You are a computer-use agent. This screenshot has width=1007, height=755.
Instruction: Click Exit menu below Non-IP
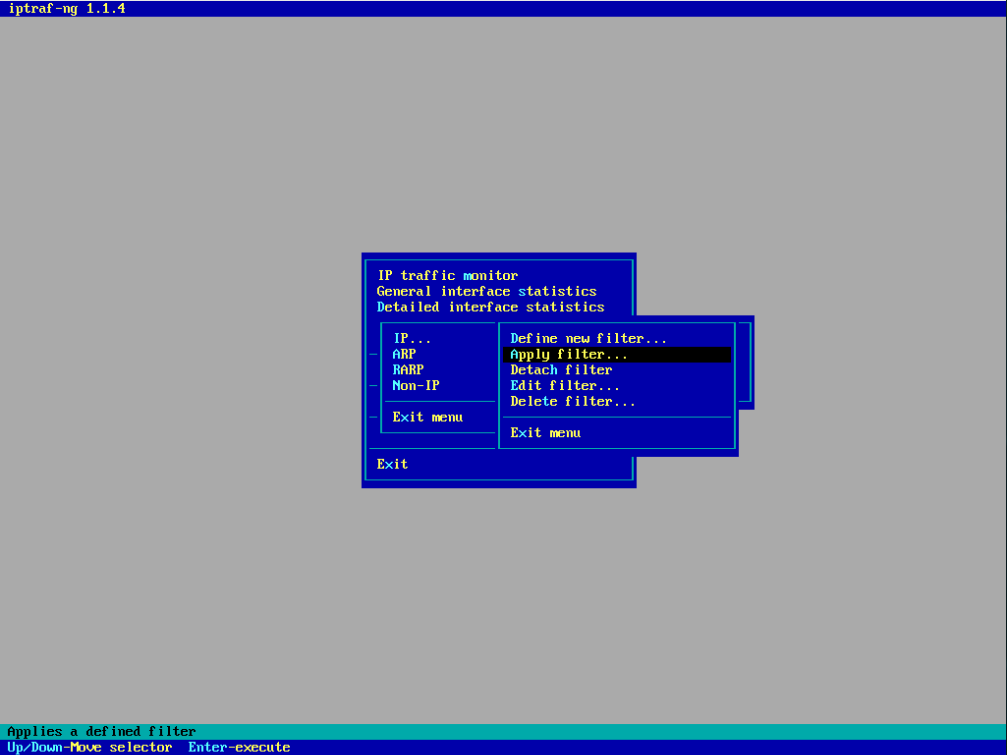(427, 417)
